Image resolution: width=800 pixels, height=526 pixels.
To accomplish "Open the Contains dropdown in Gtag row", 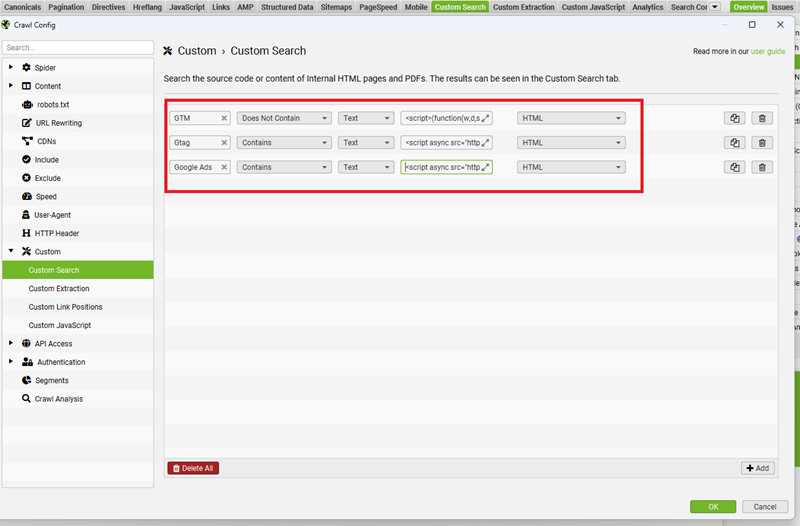I will 284,142.
